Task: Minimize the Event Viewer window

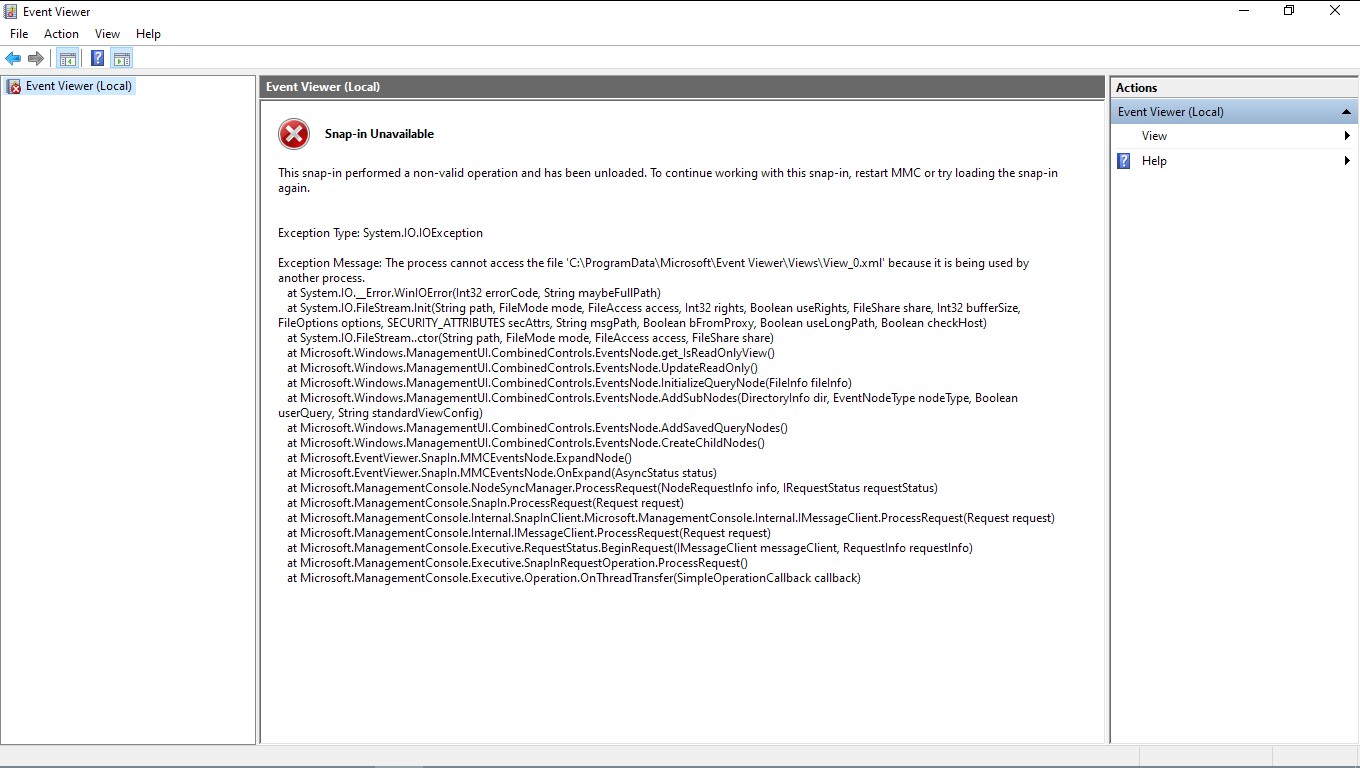Action: [x=1243, y=11]
